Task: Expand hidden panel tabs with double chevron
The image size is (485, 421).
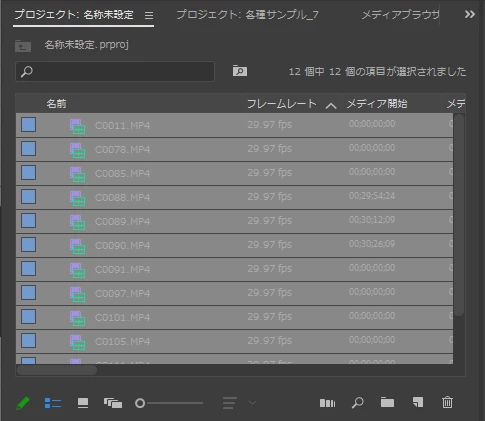Action: pyautogui.click(x=470, y=14)
